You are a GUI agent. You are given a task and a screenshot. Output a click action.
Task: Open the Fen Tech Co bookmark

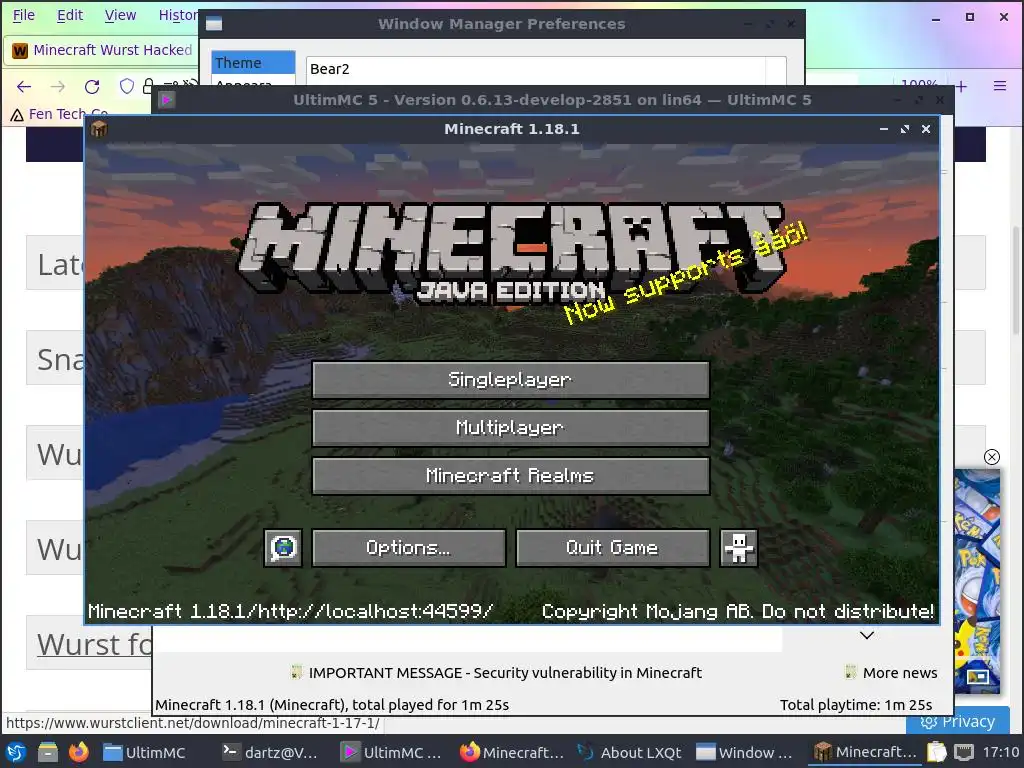(x=59, y=114)
